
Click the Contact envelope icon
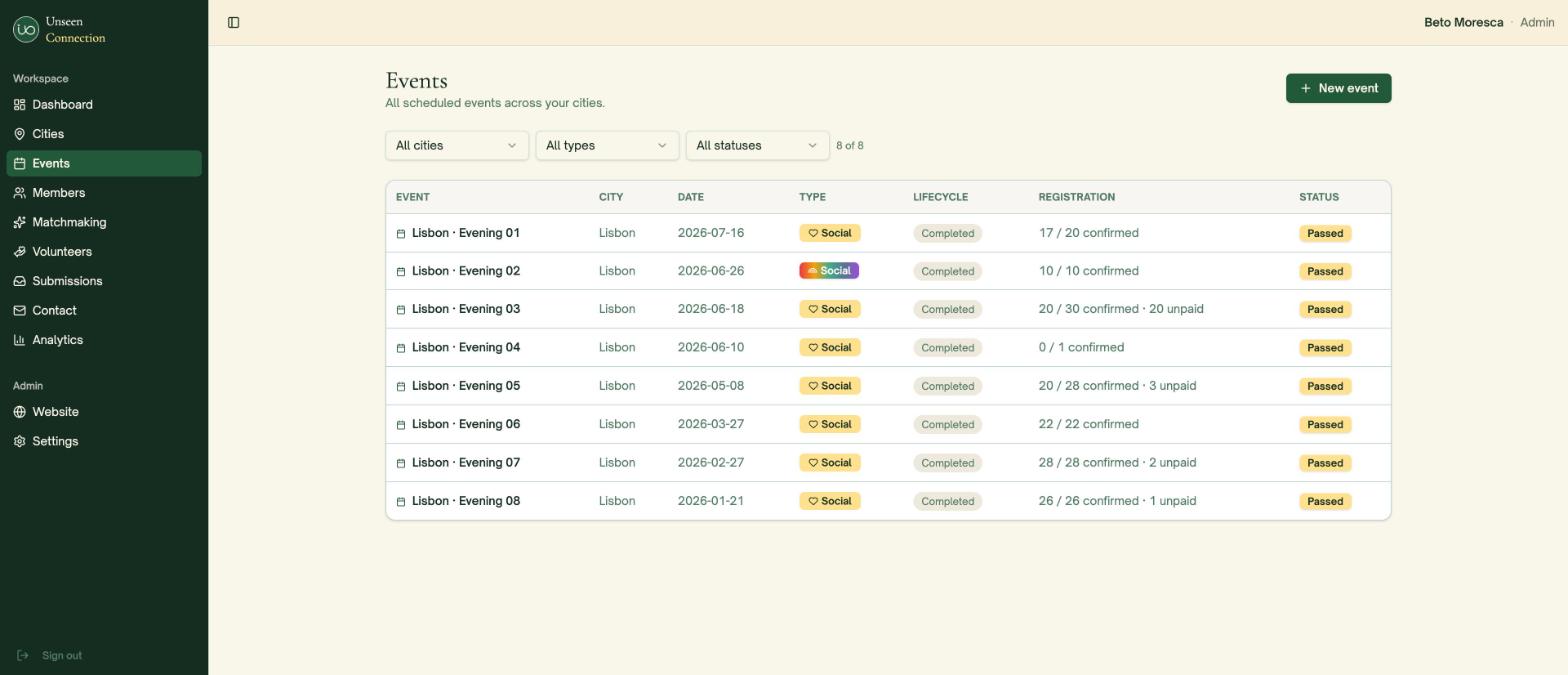(x=19, y=311)
